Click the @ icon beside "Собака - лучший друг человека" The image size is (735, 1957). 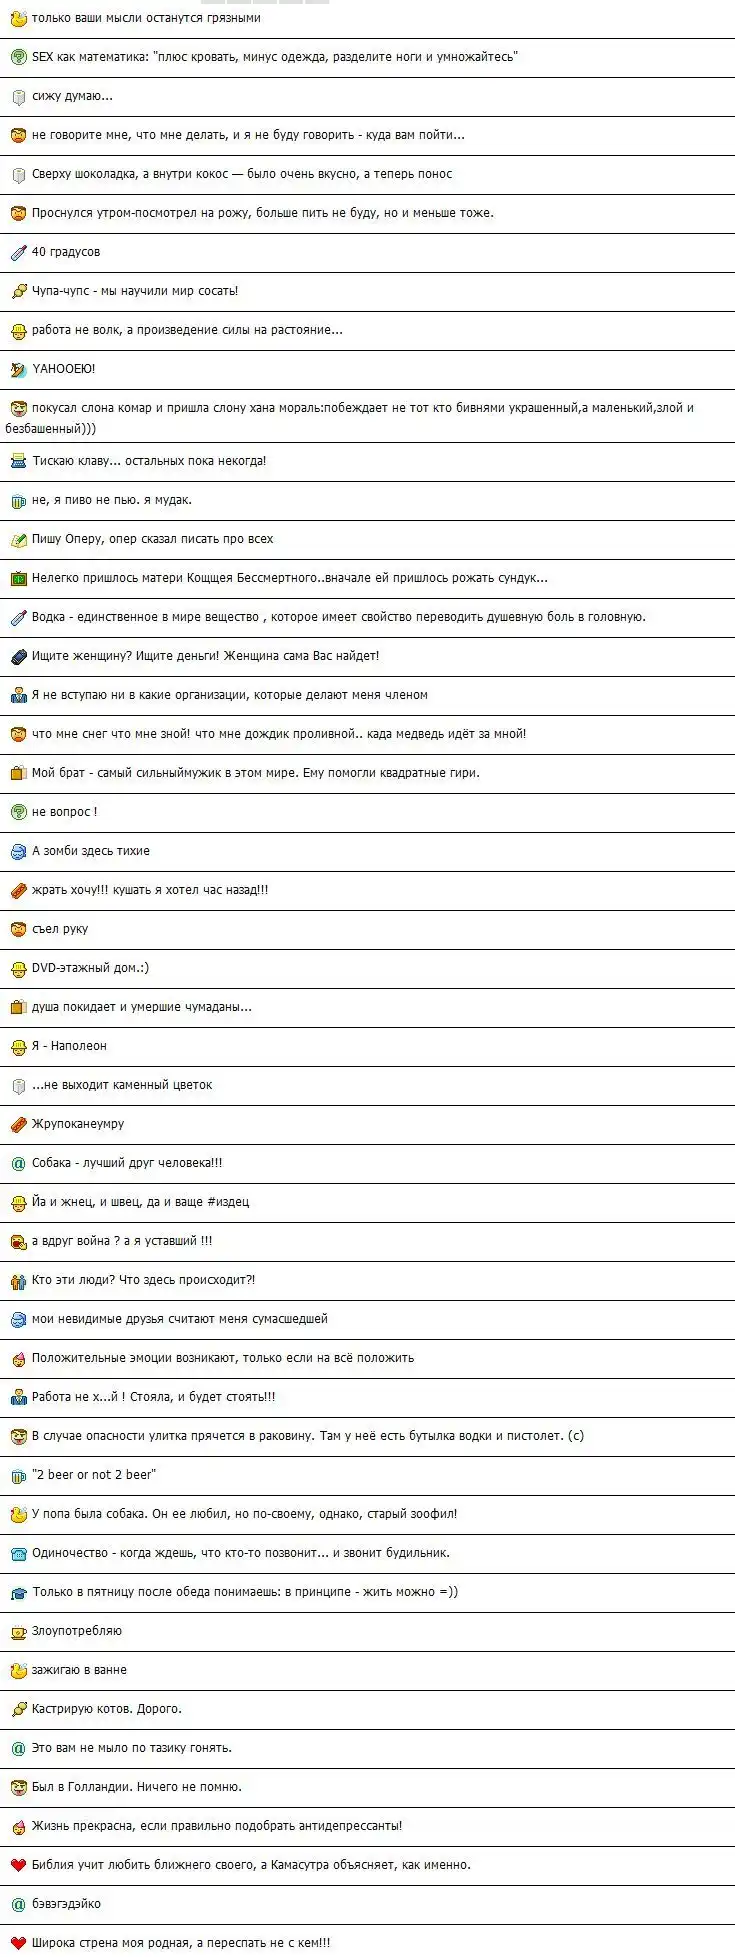tap(18, 1163)
